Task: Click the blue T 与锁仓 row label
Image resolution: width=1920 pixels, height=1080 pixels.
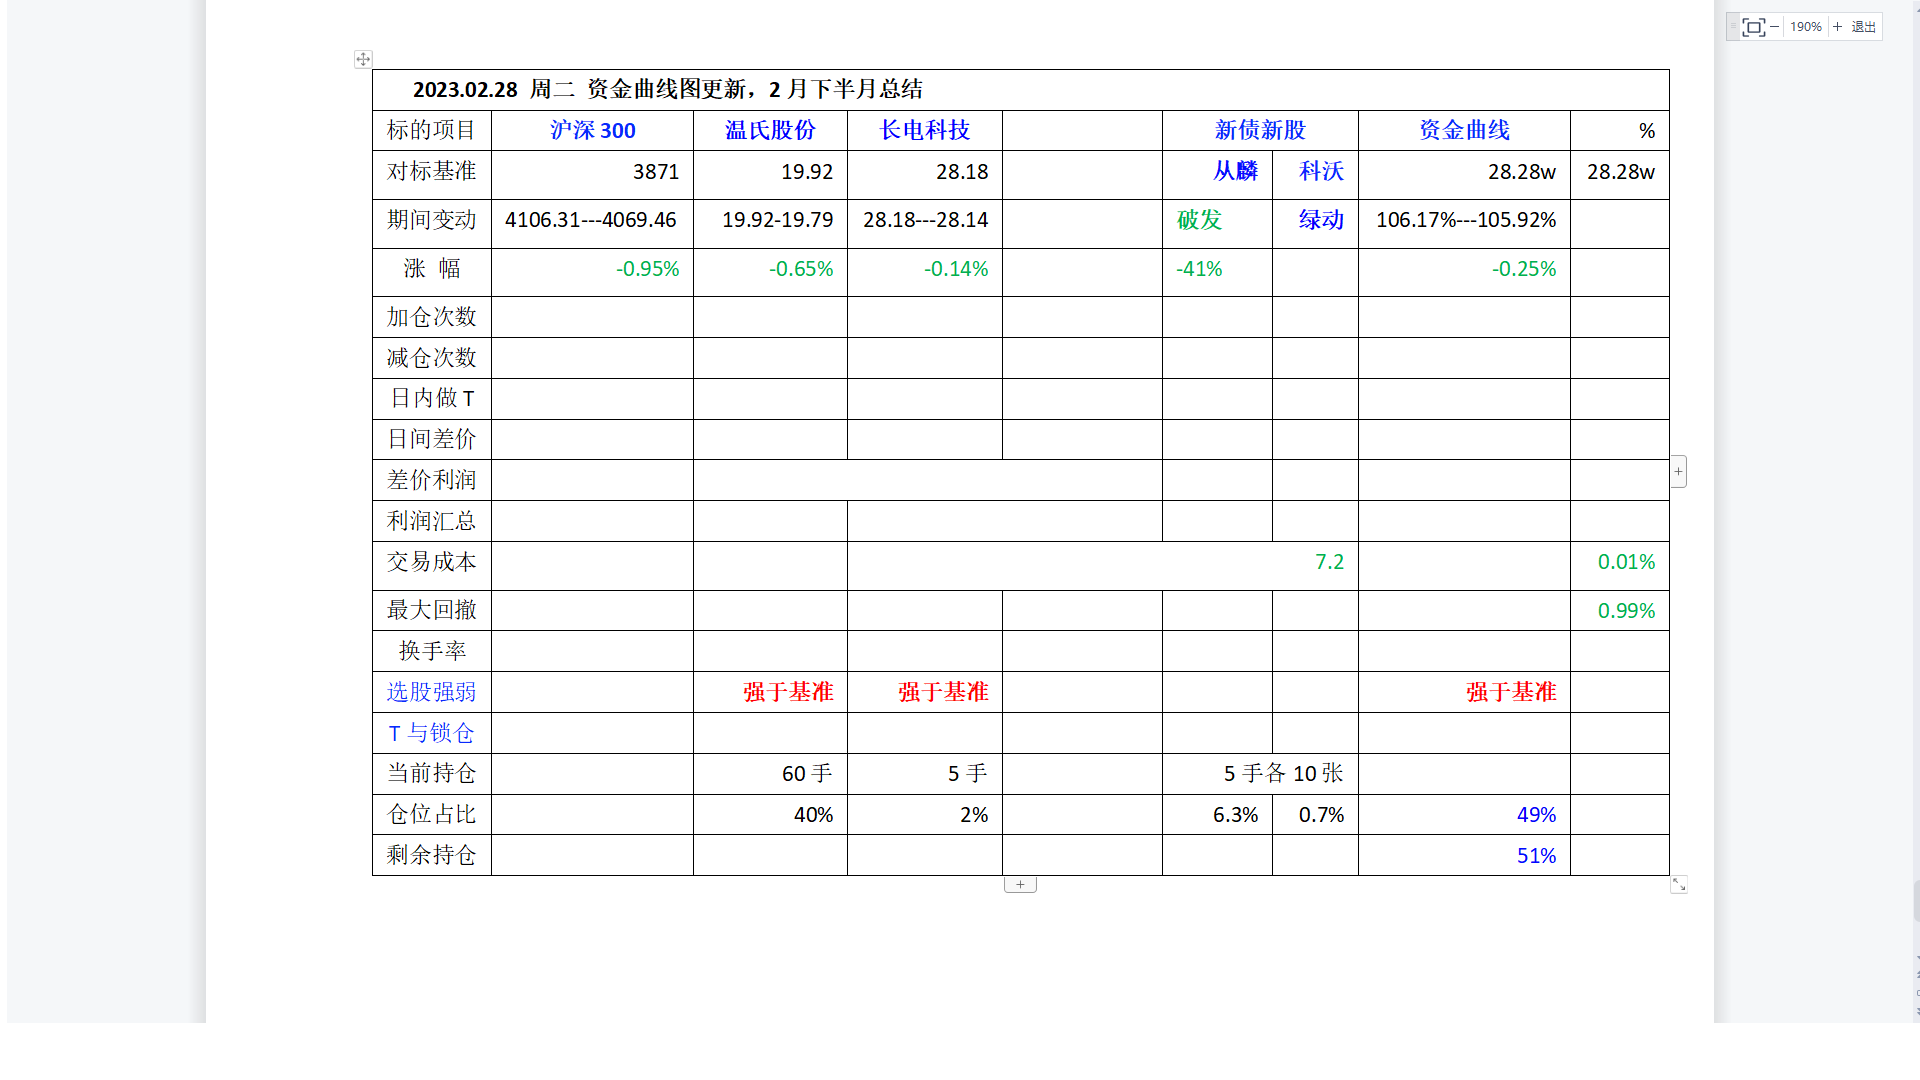Action: point(431,733)
